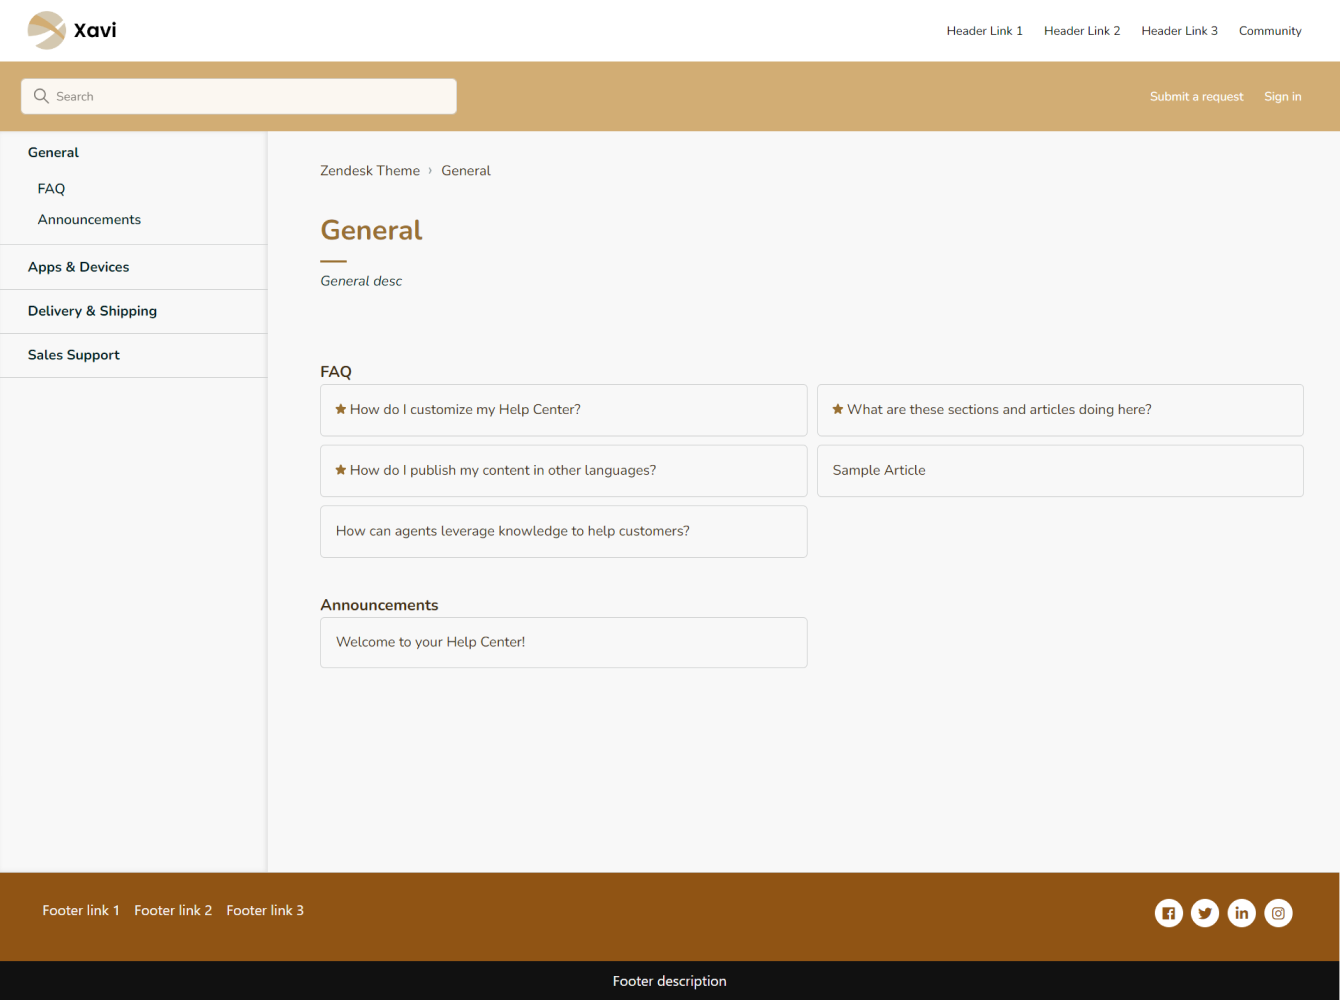Open the Twitter social icon
Screen dimensions: 1340x1000
pyautogui.click(x=1205, y=913)
